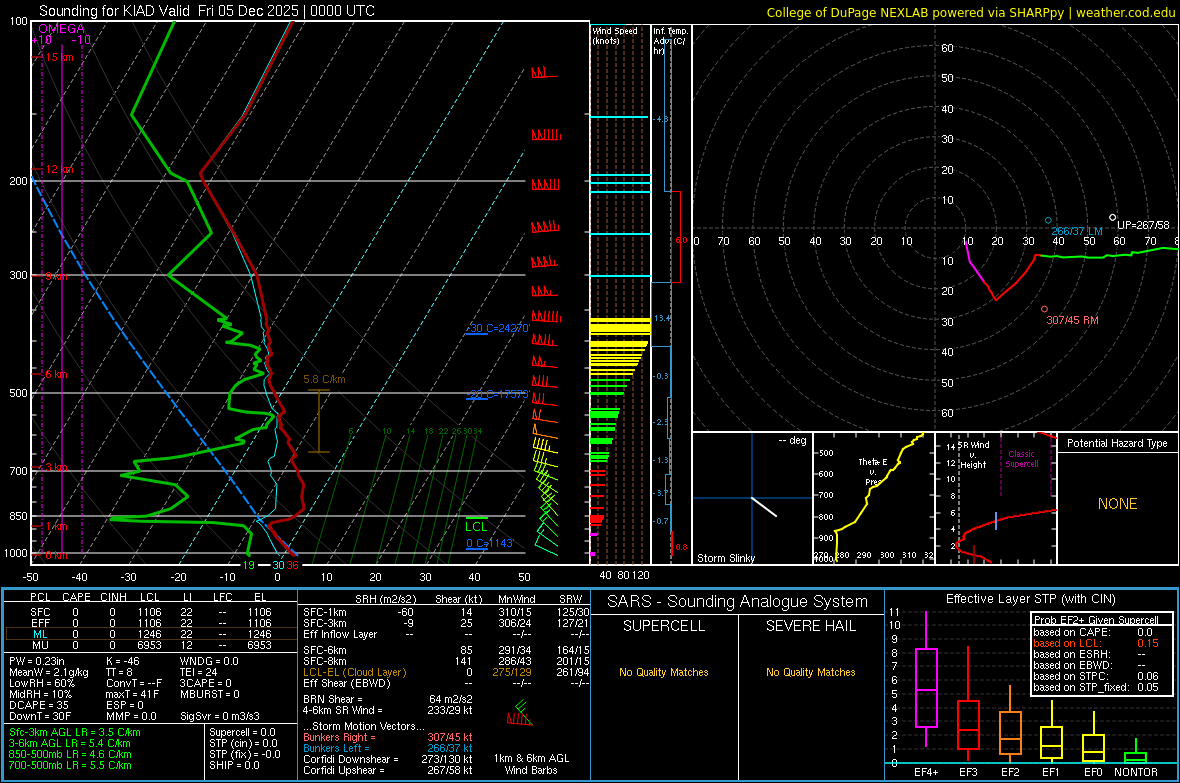Click the 'Inf. Temp. Adv.' panel heading
This screenshot has width=1180, height=783.
(670, 41)
